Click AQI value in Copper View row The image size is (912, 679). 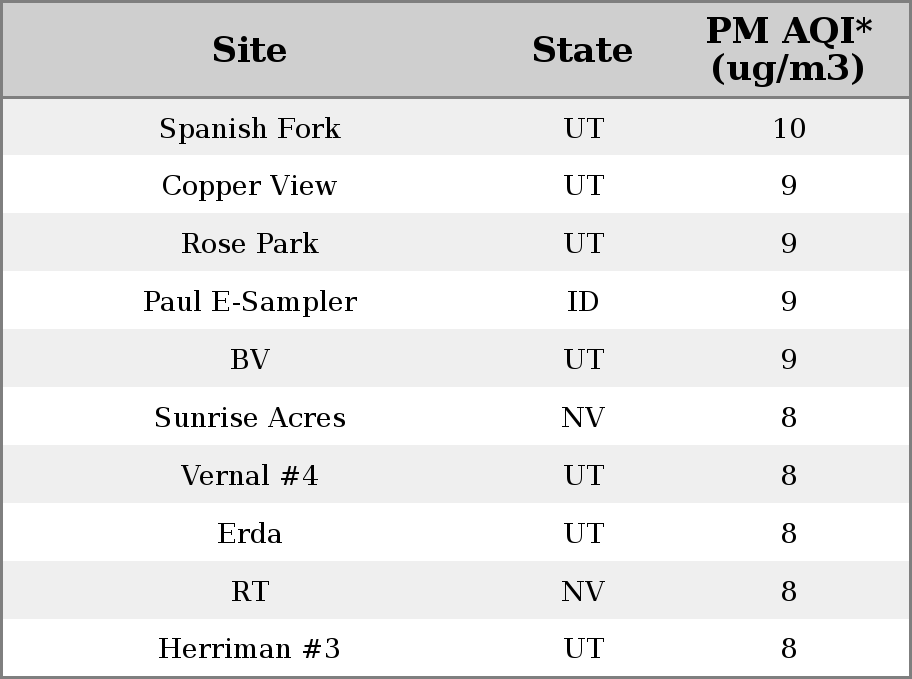[x=789, y=186]
